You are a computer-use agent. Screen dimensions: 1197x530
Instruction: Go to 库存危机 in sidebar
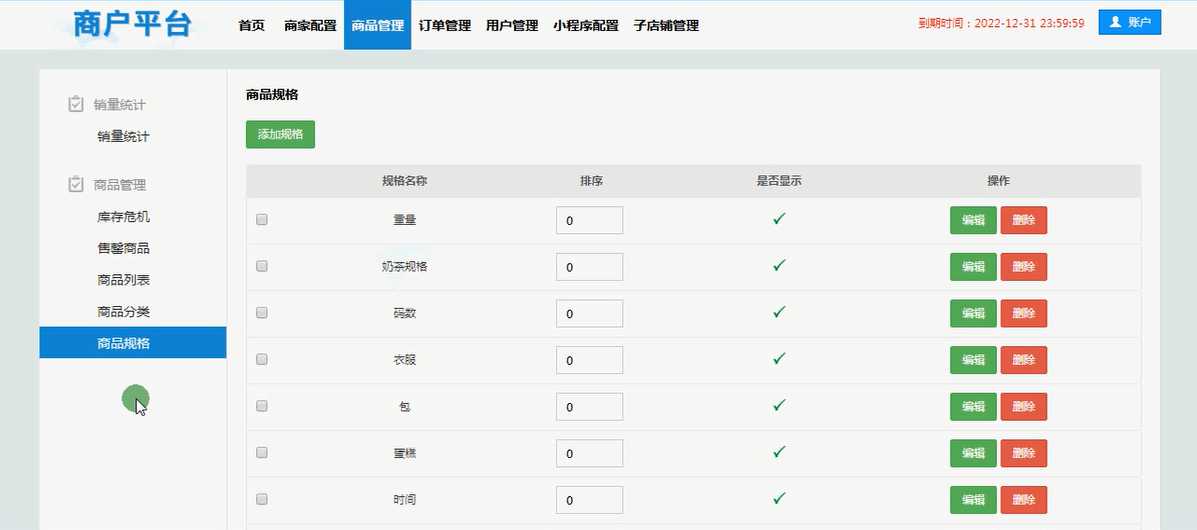coord(123,216)
